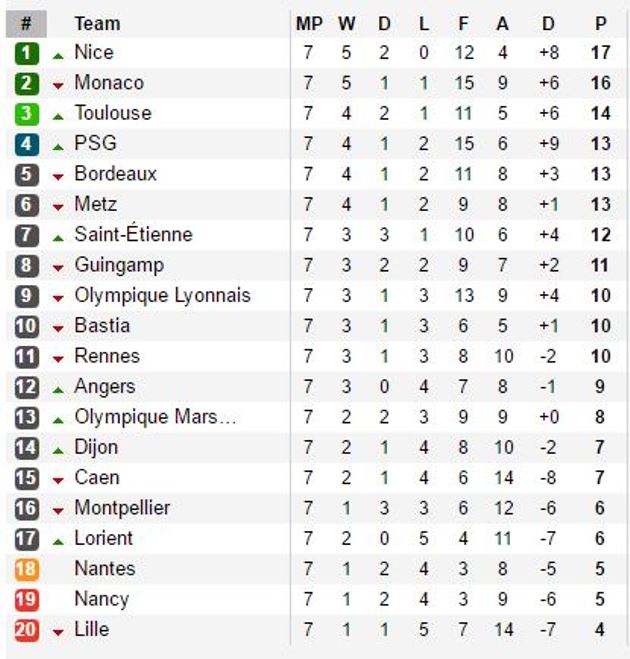This screenshot has width=630, height=659.
Task: Click Nice's green rank 1 badge
Action: tap(26, 53)
